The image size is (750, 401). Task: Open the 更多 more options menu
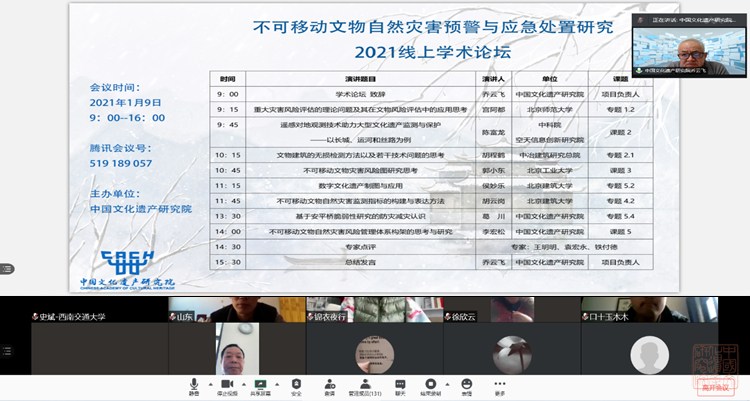499,385
